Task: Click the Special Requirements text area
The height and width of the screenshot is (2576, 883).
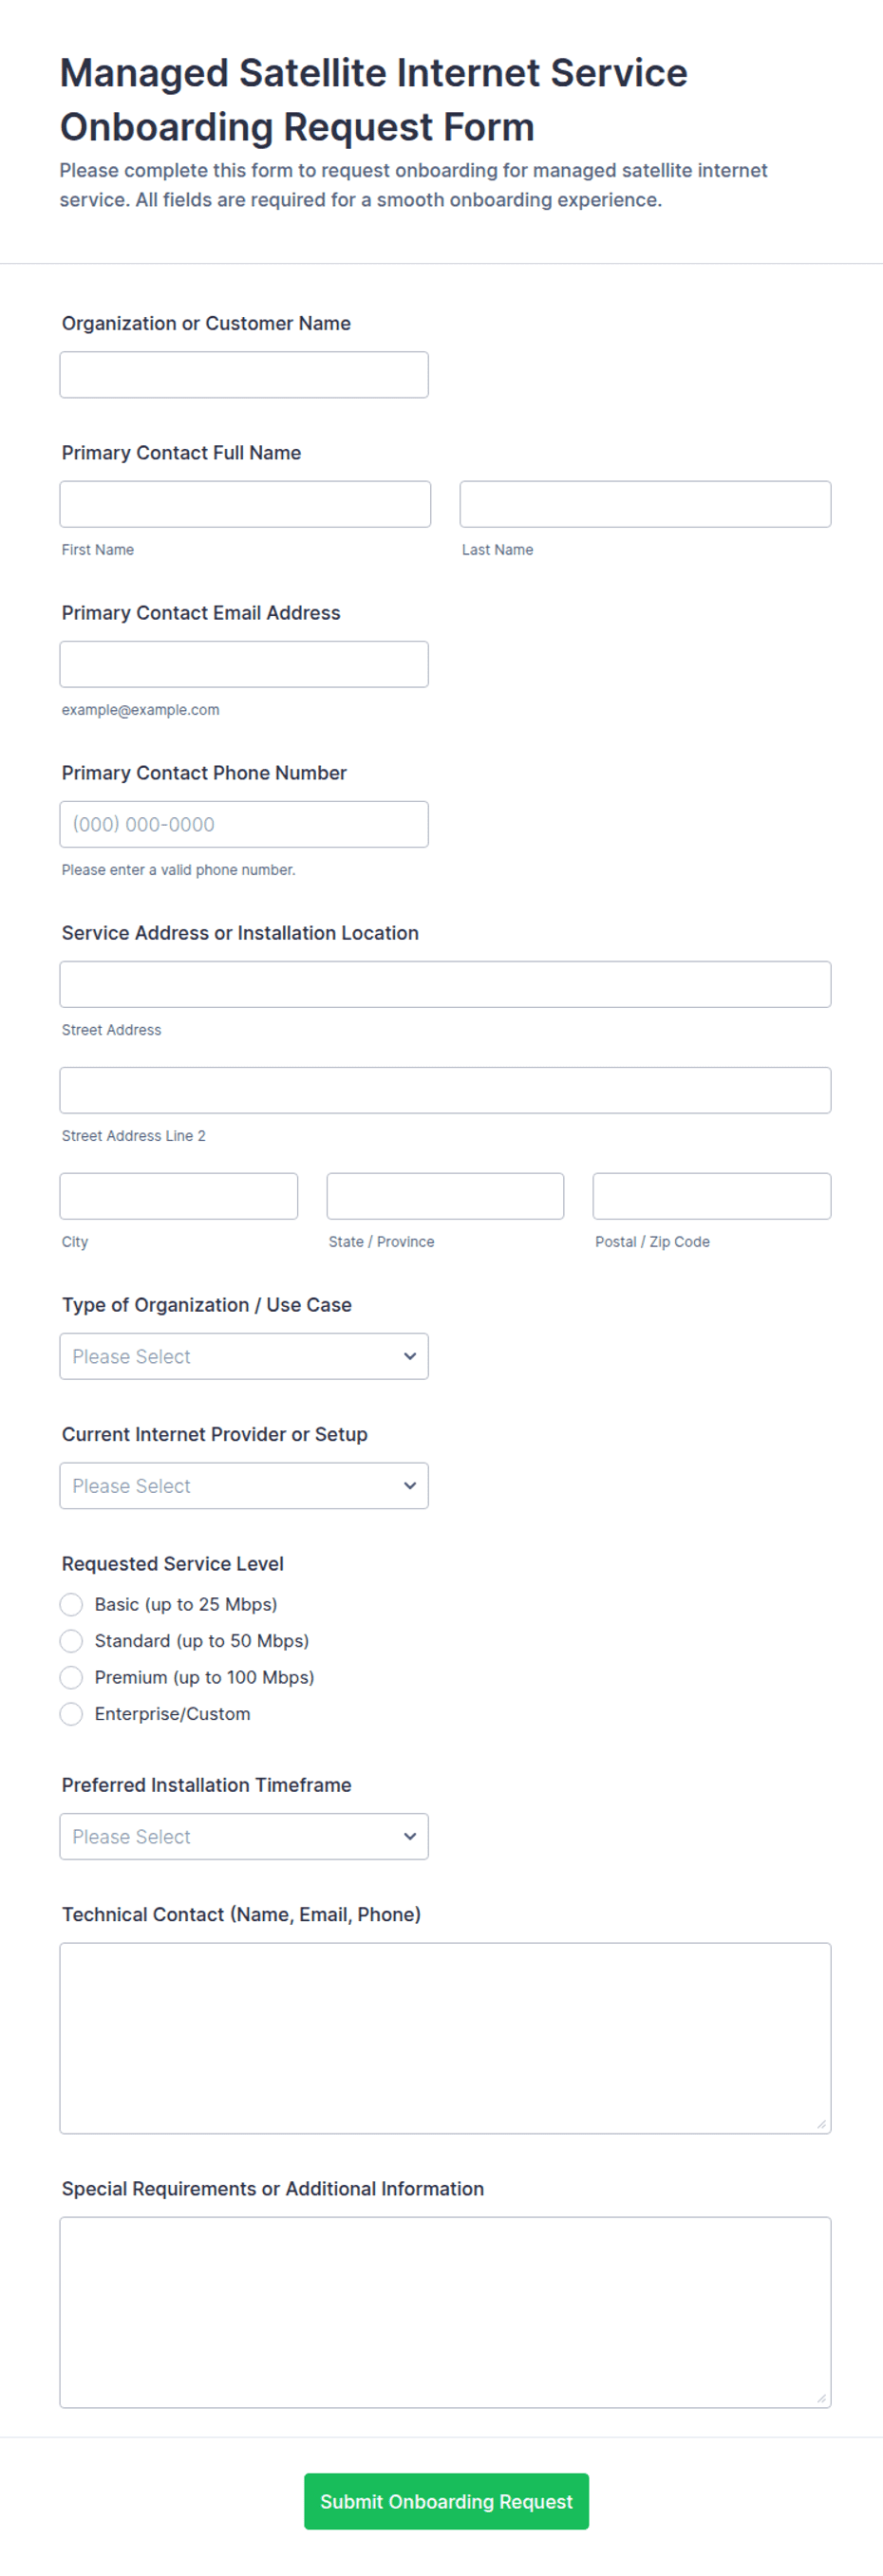Action: tap(445, 2313)
